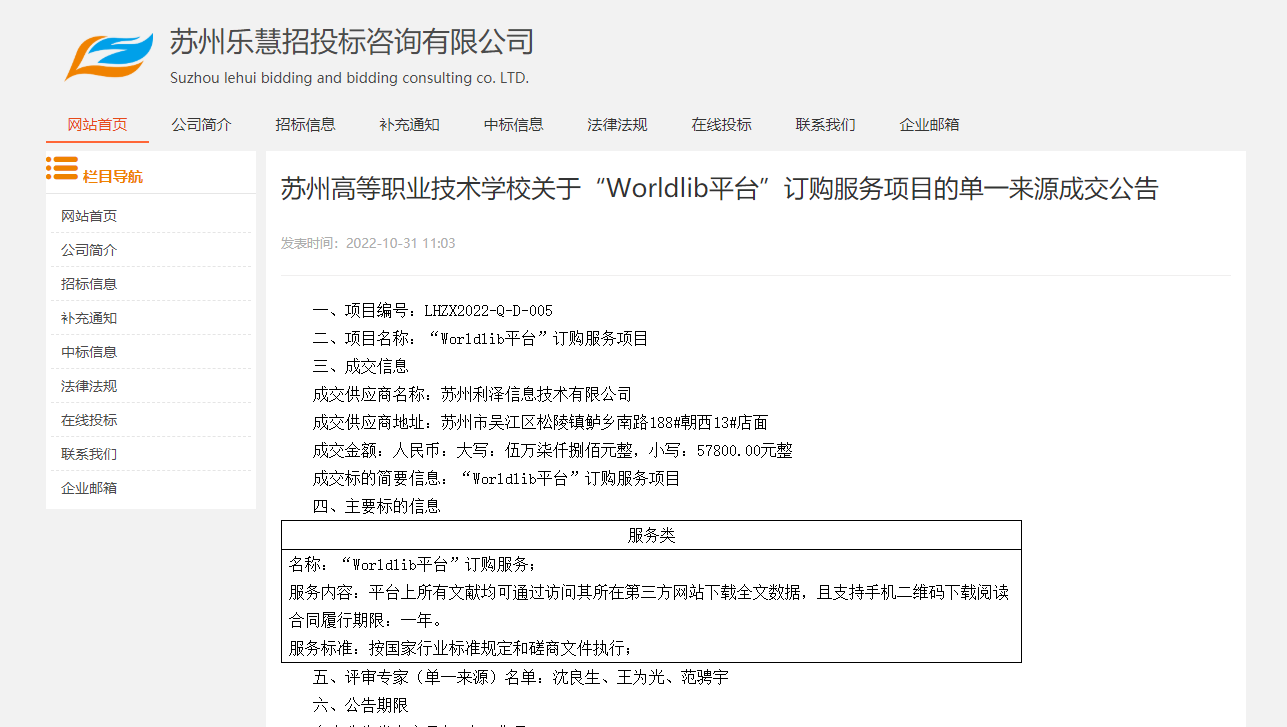This screenshot has width=1287, height=727.
Task: Open 联系我们 in top navigation bar
Action: pyautogui.click(x=825, y=125)
